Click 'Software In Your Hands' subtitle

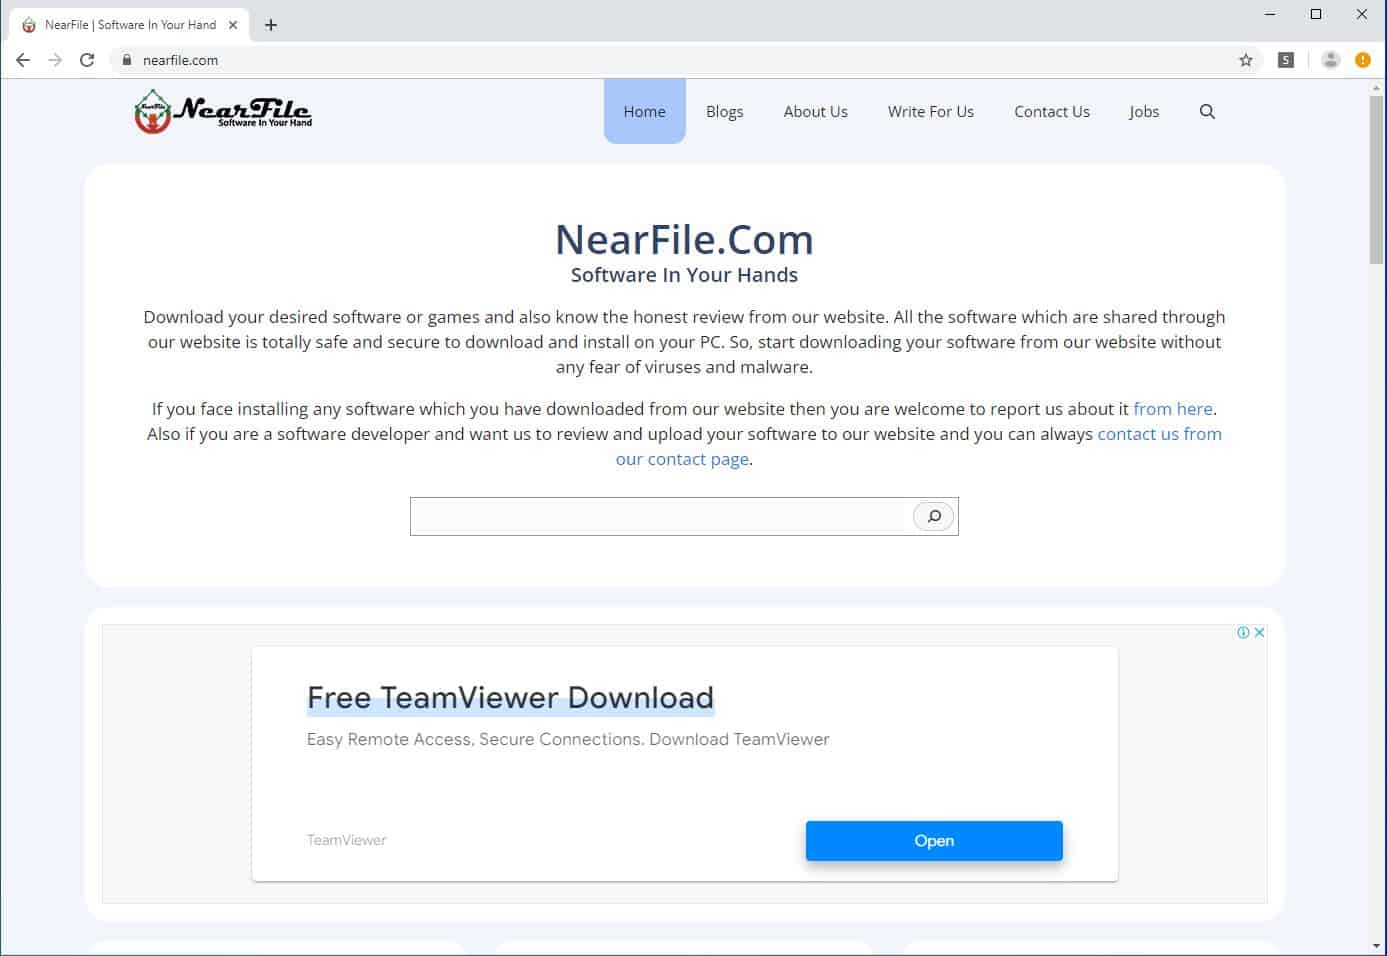click(x=684, y=275)
